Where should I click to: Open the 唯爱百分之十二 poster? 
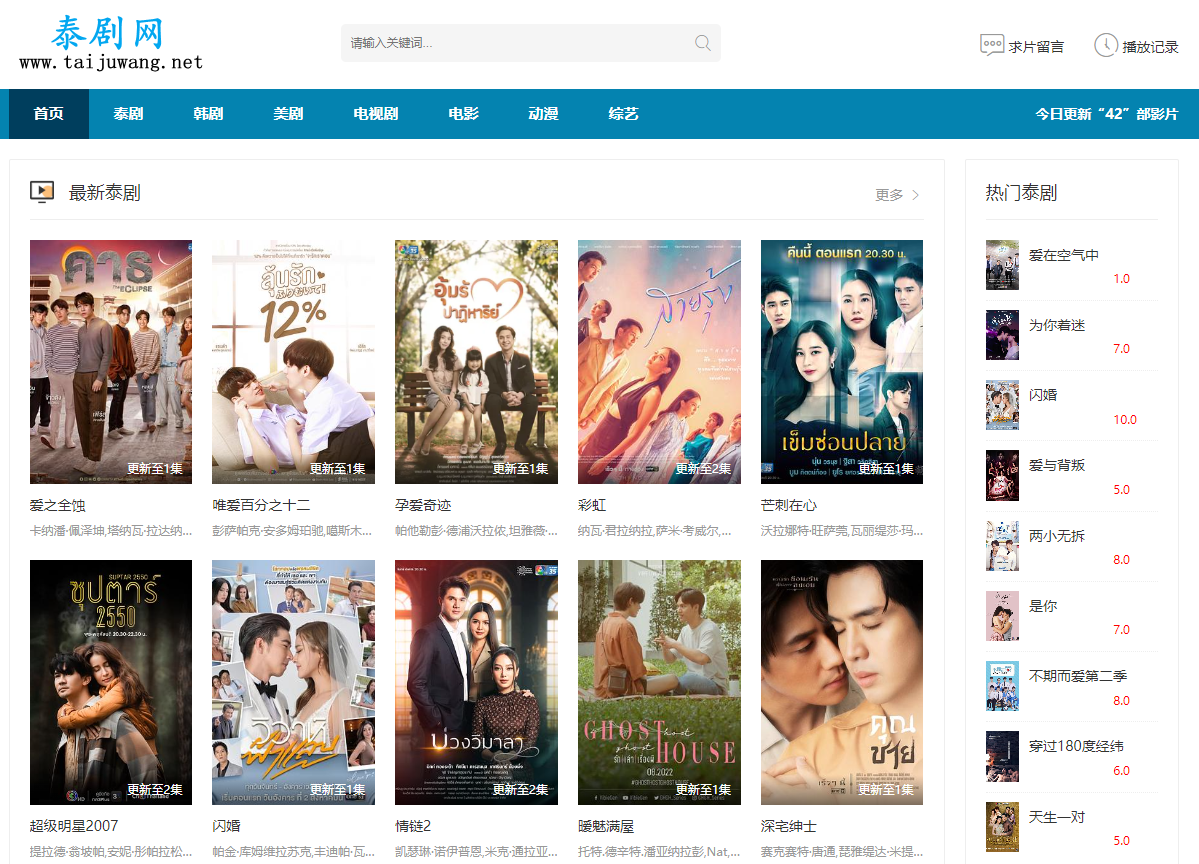tap(293, 361)
